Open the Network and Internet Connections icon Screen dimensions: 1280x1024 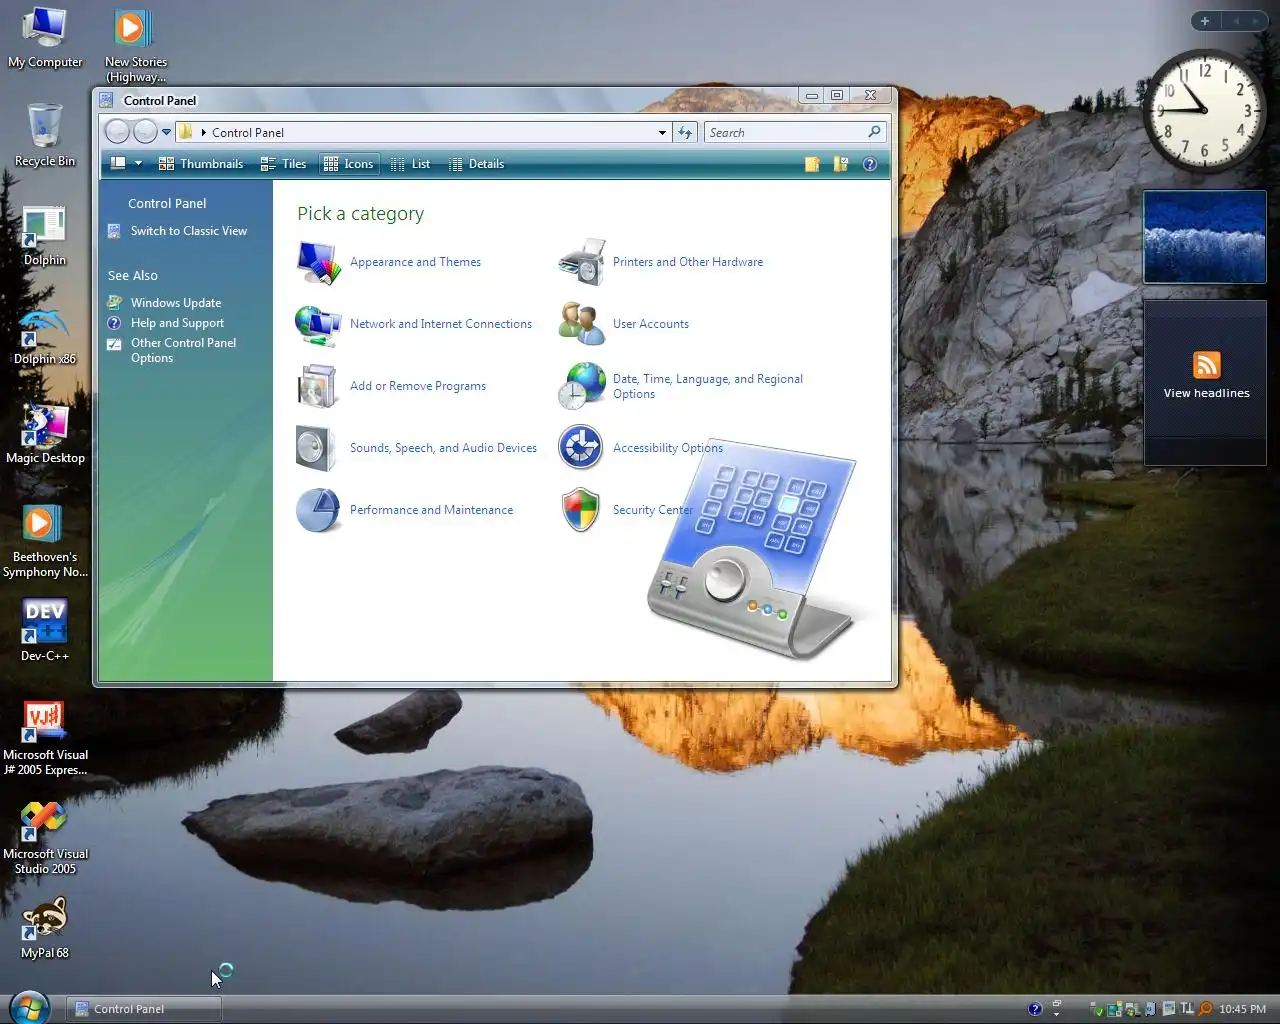[319, 324]
